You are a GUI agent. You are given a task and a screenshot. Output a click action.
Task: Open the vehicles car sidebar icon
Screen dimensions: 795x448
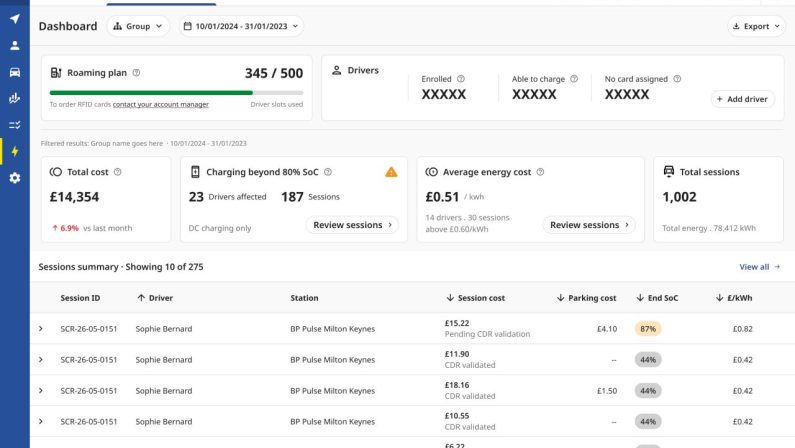[15, 72]
